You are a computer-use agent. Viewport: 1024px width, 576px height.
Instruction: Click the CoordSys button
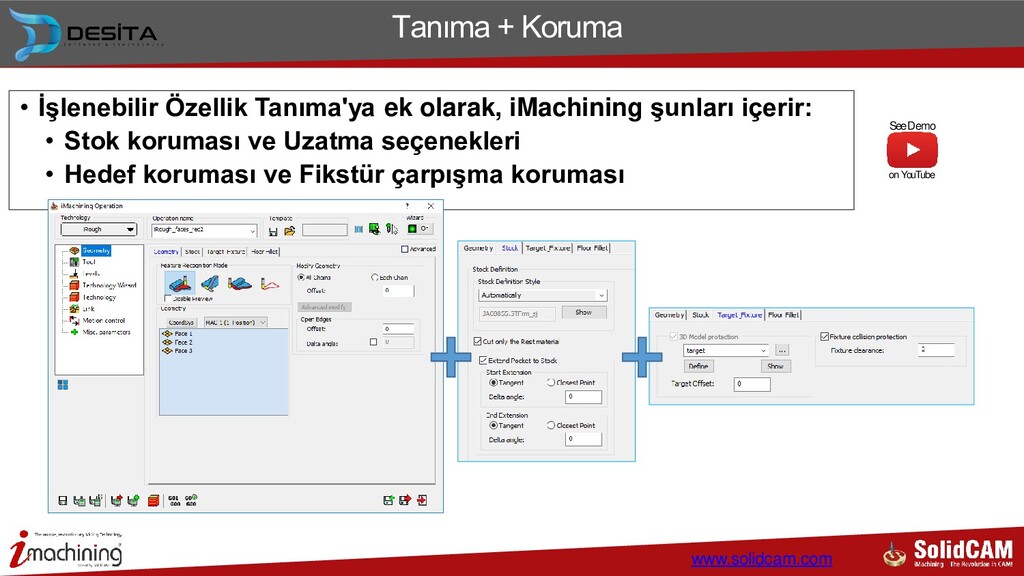181,323
